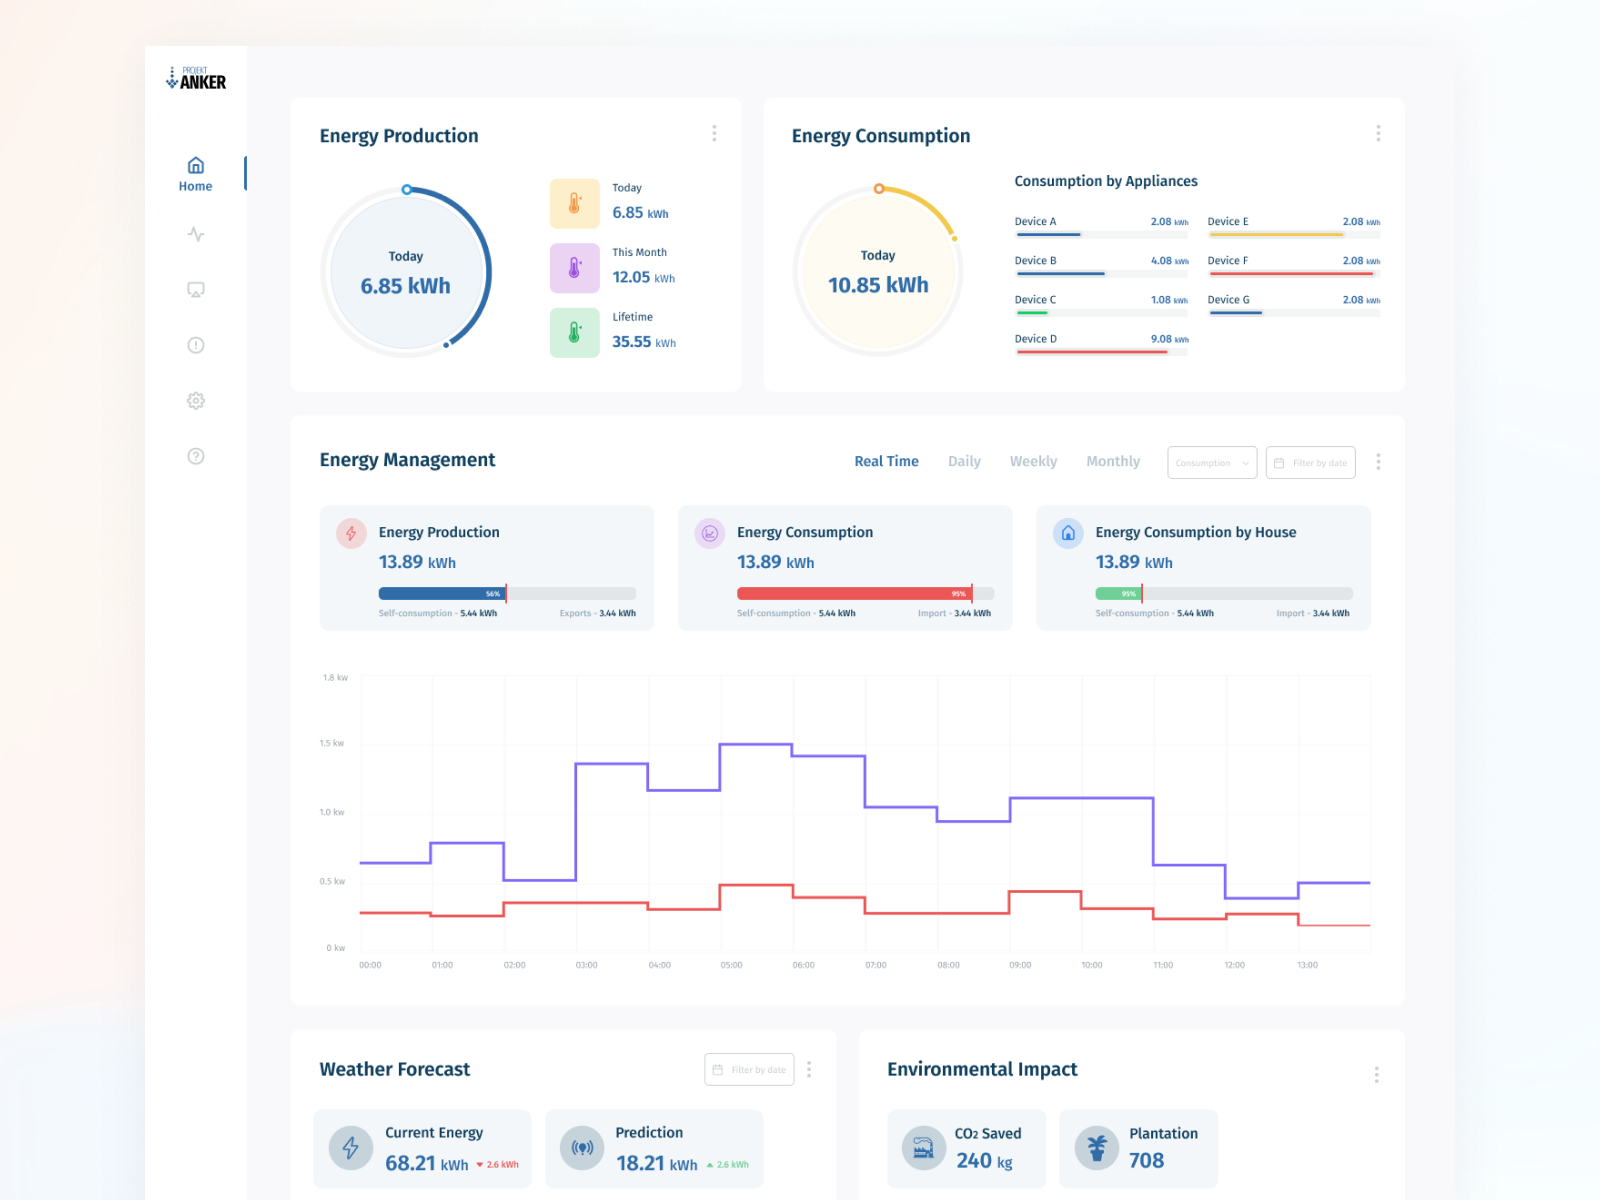Switch to the Weekly tab
The image size is (1600, 1200).
[x=1033, y=461]
